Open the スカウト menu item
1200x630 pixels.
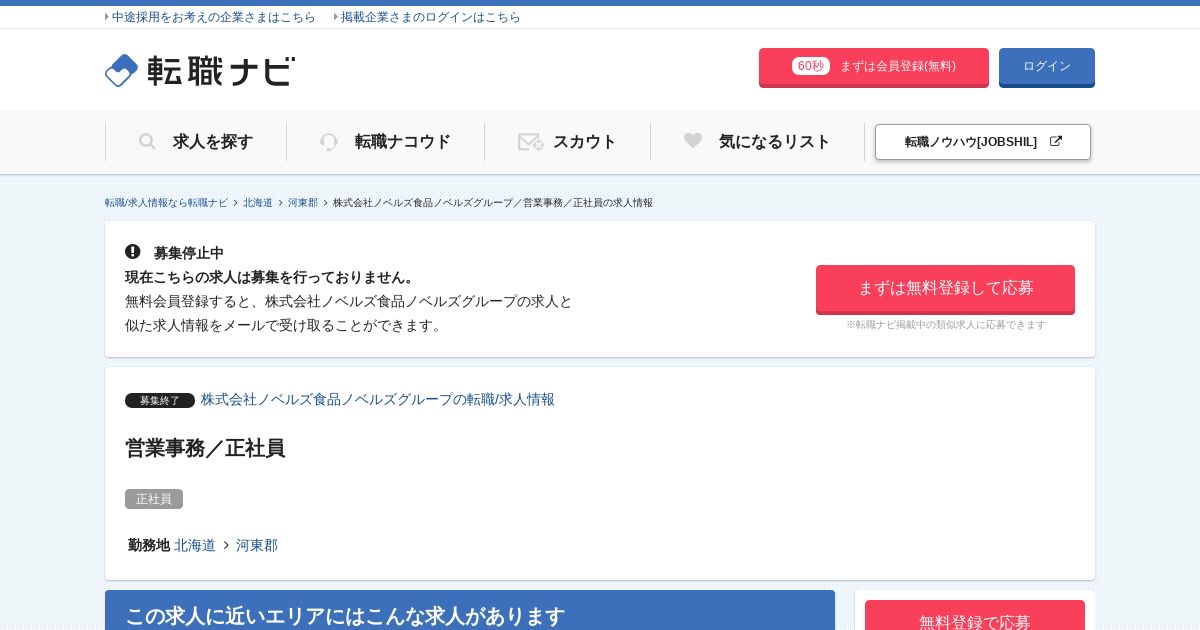[x=567, y=142]
